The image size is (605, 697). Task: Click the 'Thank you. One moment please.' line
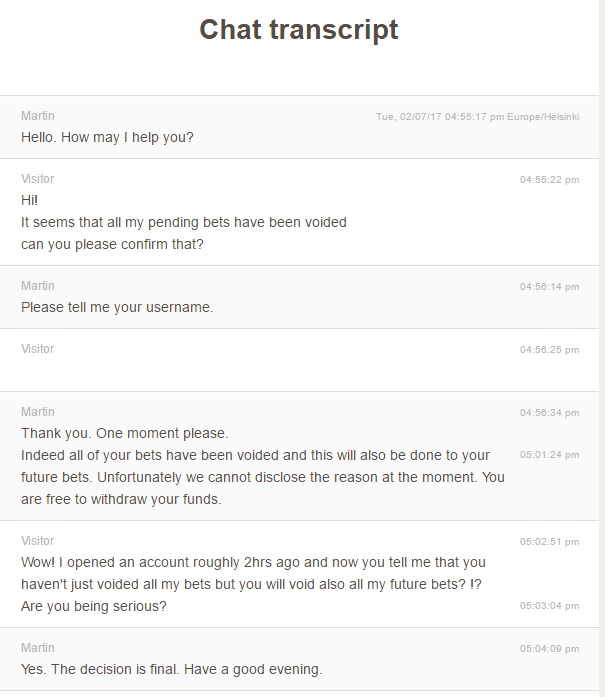pyautogui.click(x=125, y=434)
